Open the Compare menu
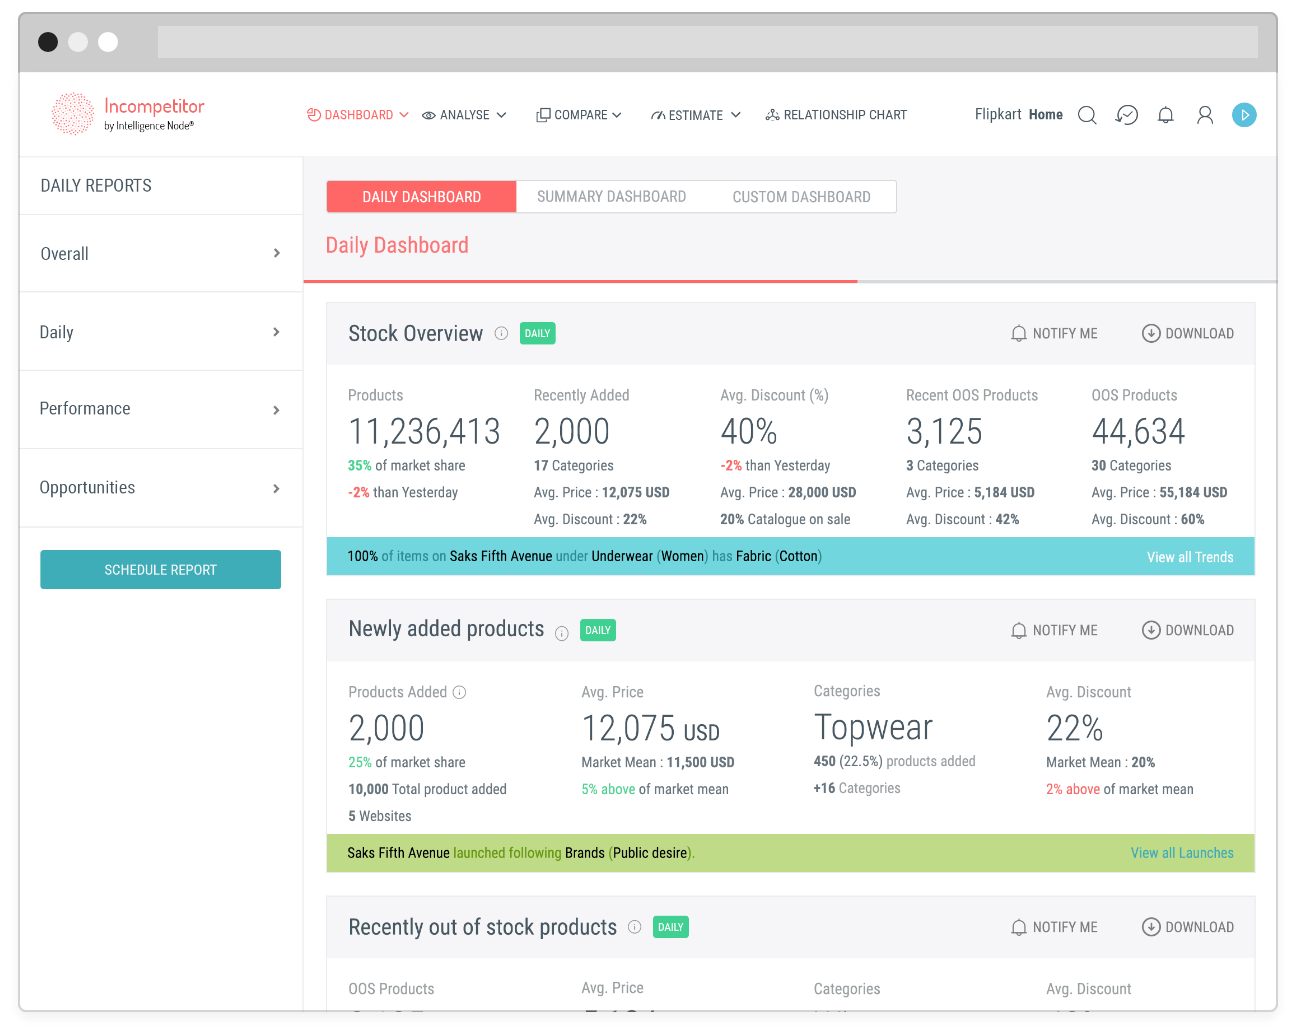Screen dimensions: 1296x1036 [579, 115]
